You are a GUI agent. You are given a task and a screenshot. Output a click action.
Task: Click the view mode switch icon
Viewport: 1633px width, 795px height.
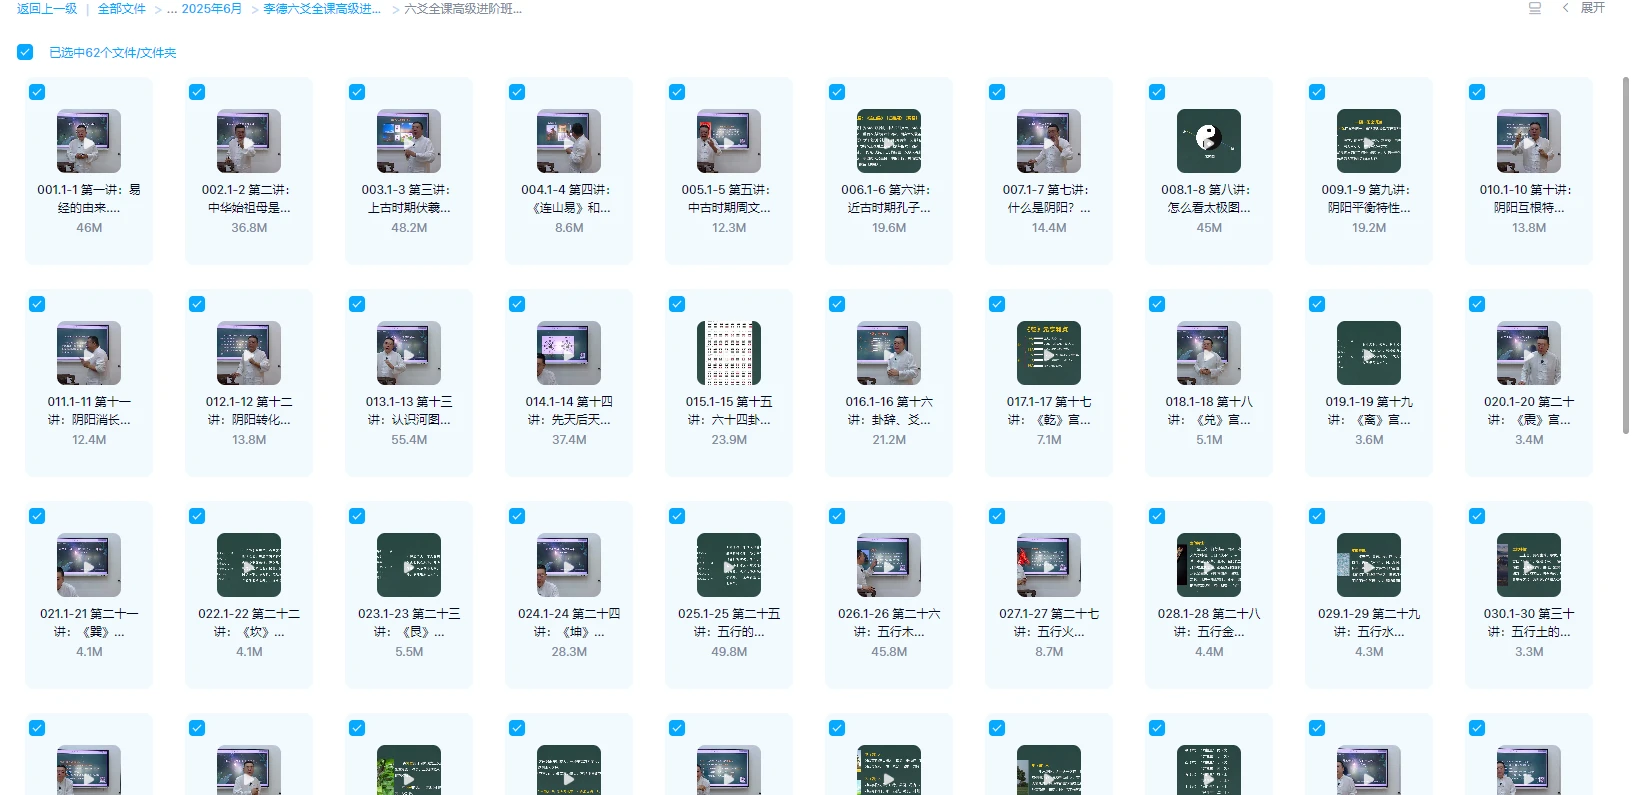(1534, 8)
